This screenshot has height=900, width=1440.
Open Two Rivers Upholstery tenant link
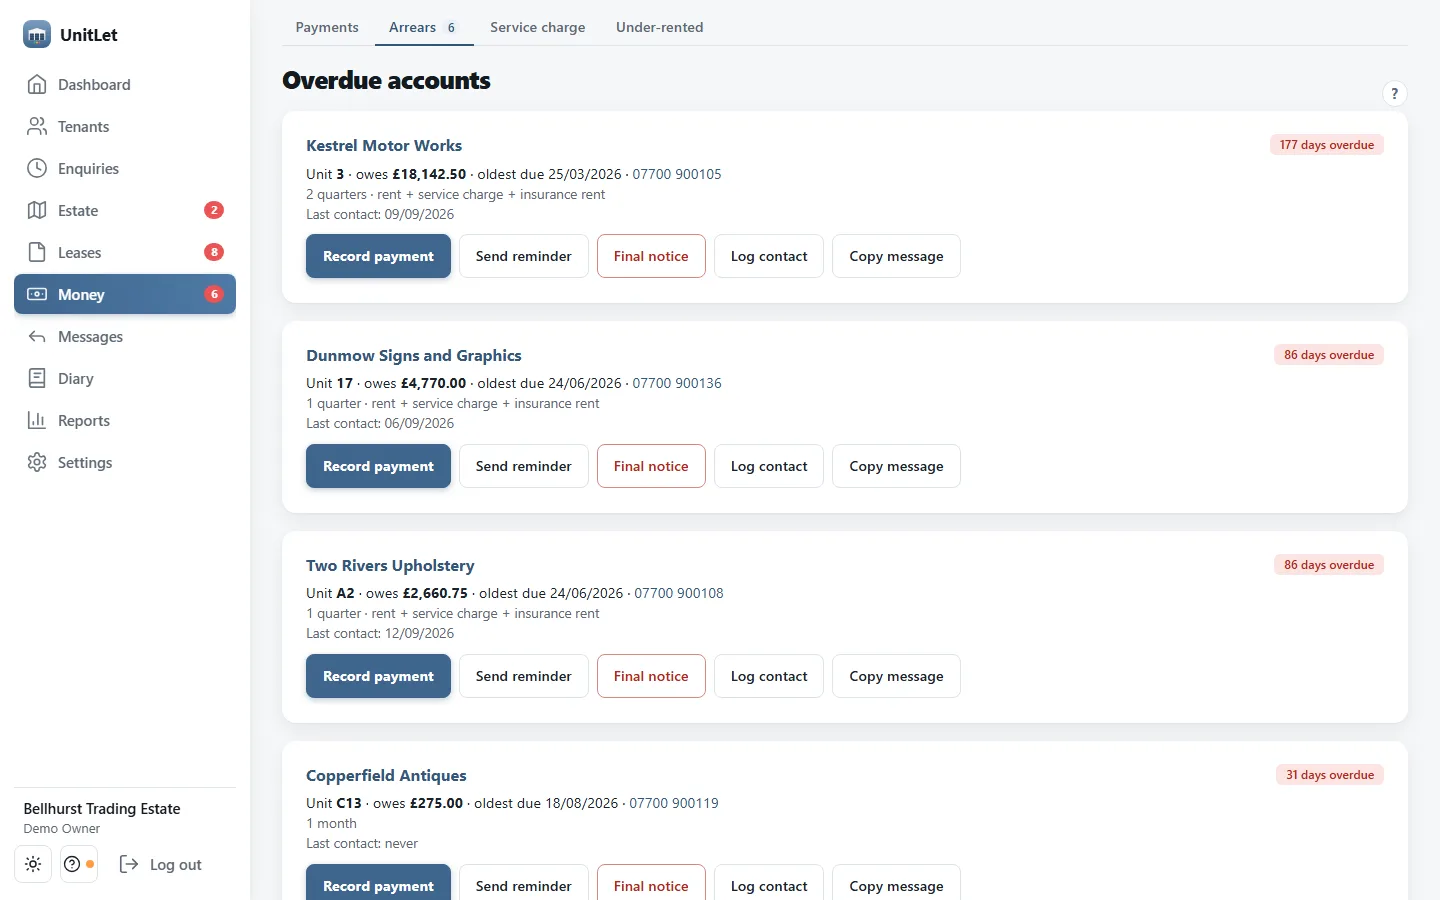click(x=390, y=566)
